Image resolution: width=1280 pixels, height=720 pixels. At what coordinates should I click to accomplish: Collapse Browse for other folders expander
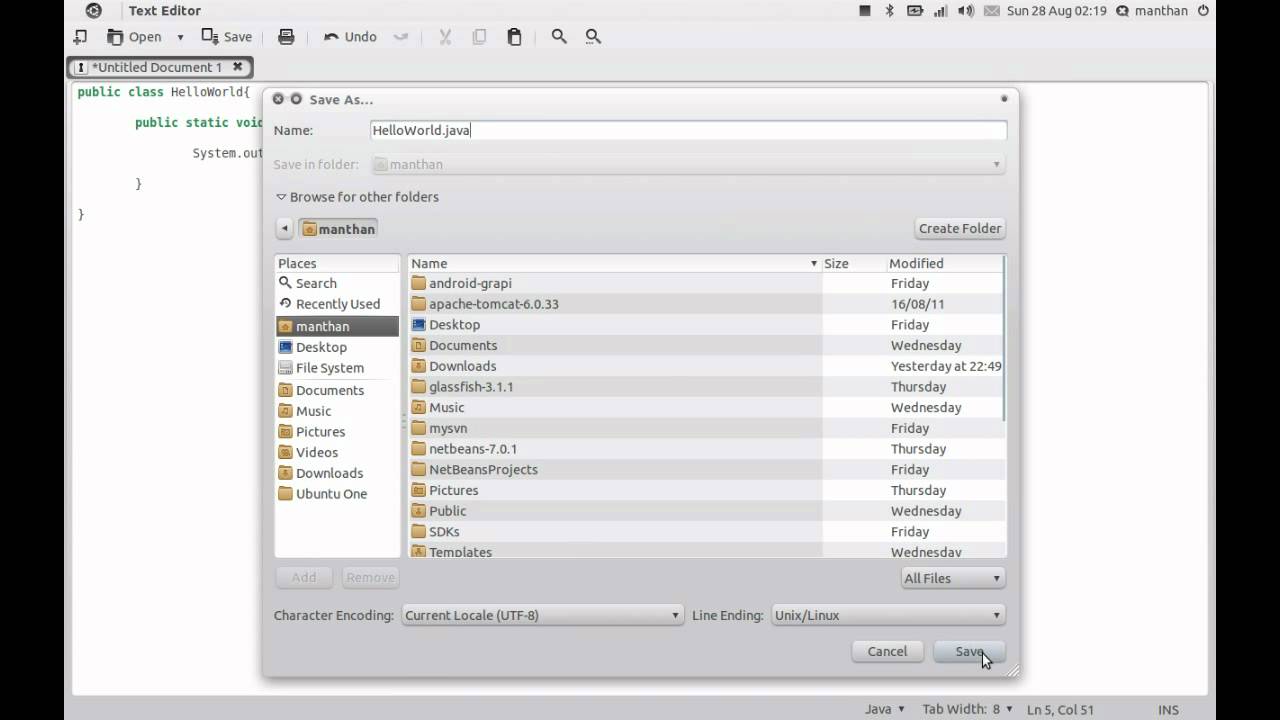357,197
